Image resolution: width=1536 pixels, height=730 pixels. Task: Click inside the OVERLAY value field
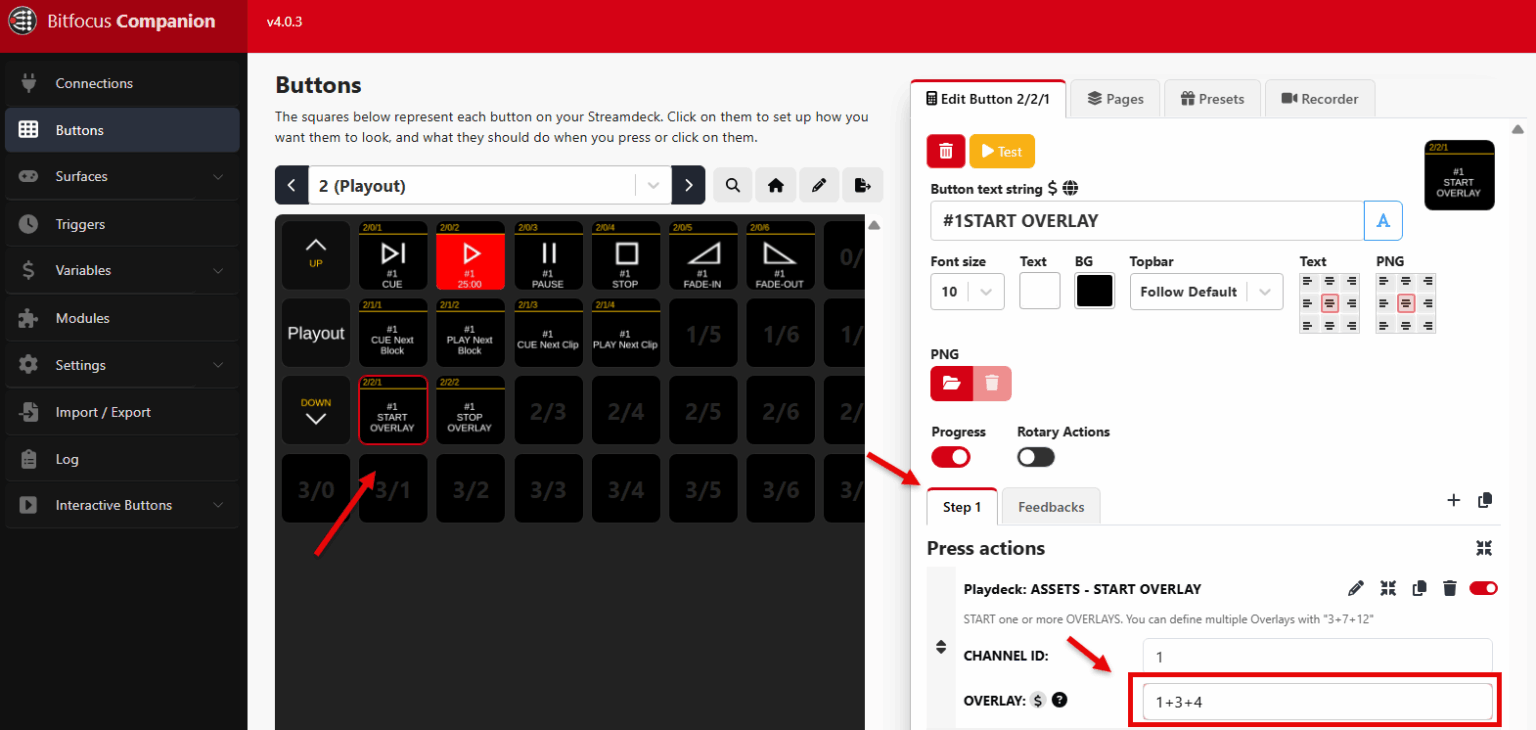click(x=1314, y=701)
